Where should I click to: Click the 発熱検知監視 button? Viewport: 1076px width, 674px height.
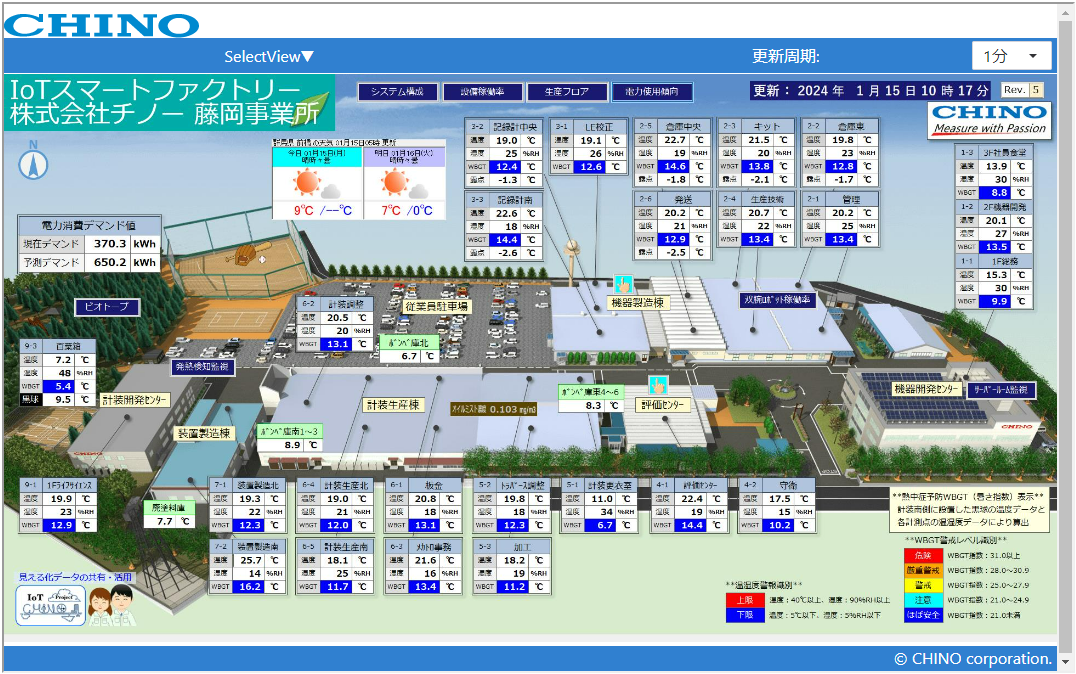point(202,367)
